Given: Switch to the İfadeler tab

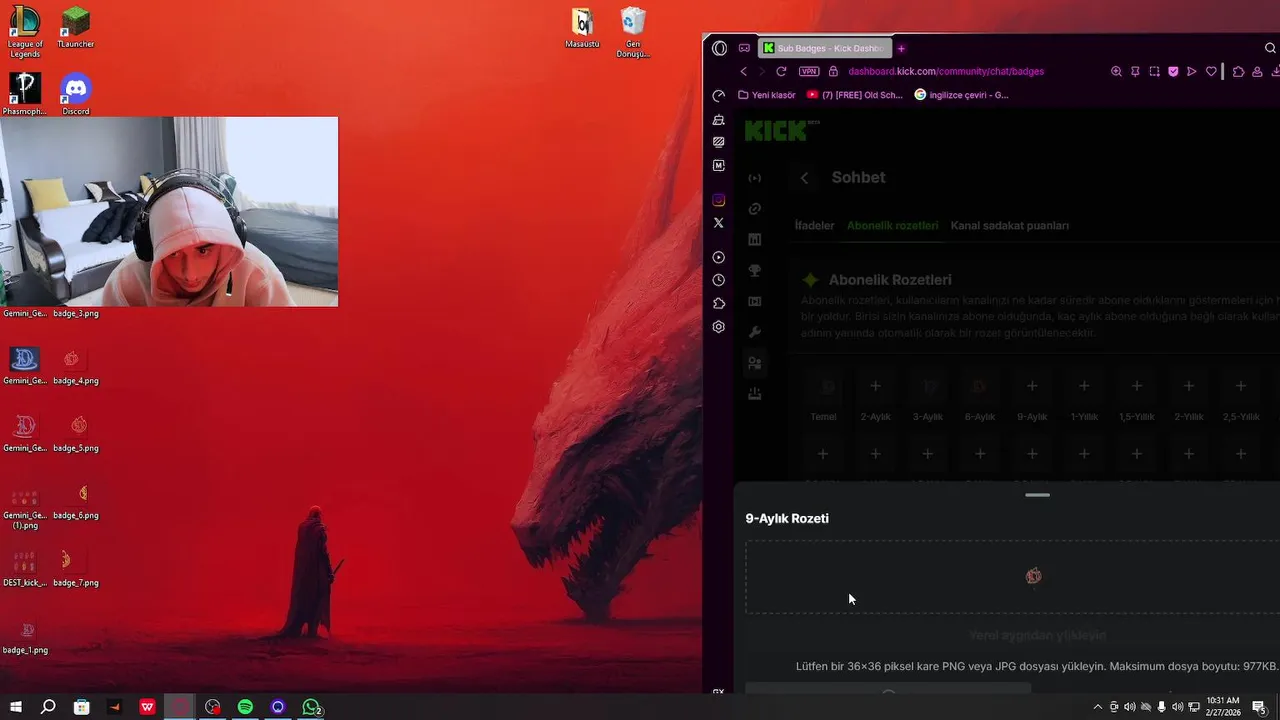Looking at the screenshot, I should pos(814,226).
